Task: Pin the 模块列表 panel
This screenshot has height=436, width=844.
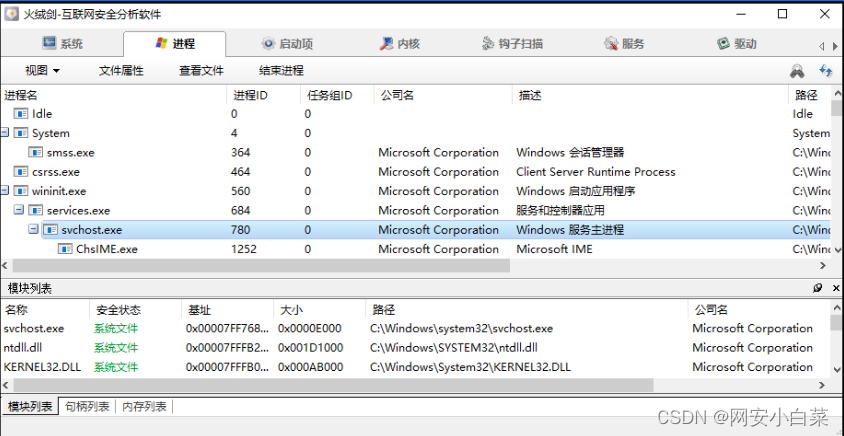Action: click(818, 289)
